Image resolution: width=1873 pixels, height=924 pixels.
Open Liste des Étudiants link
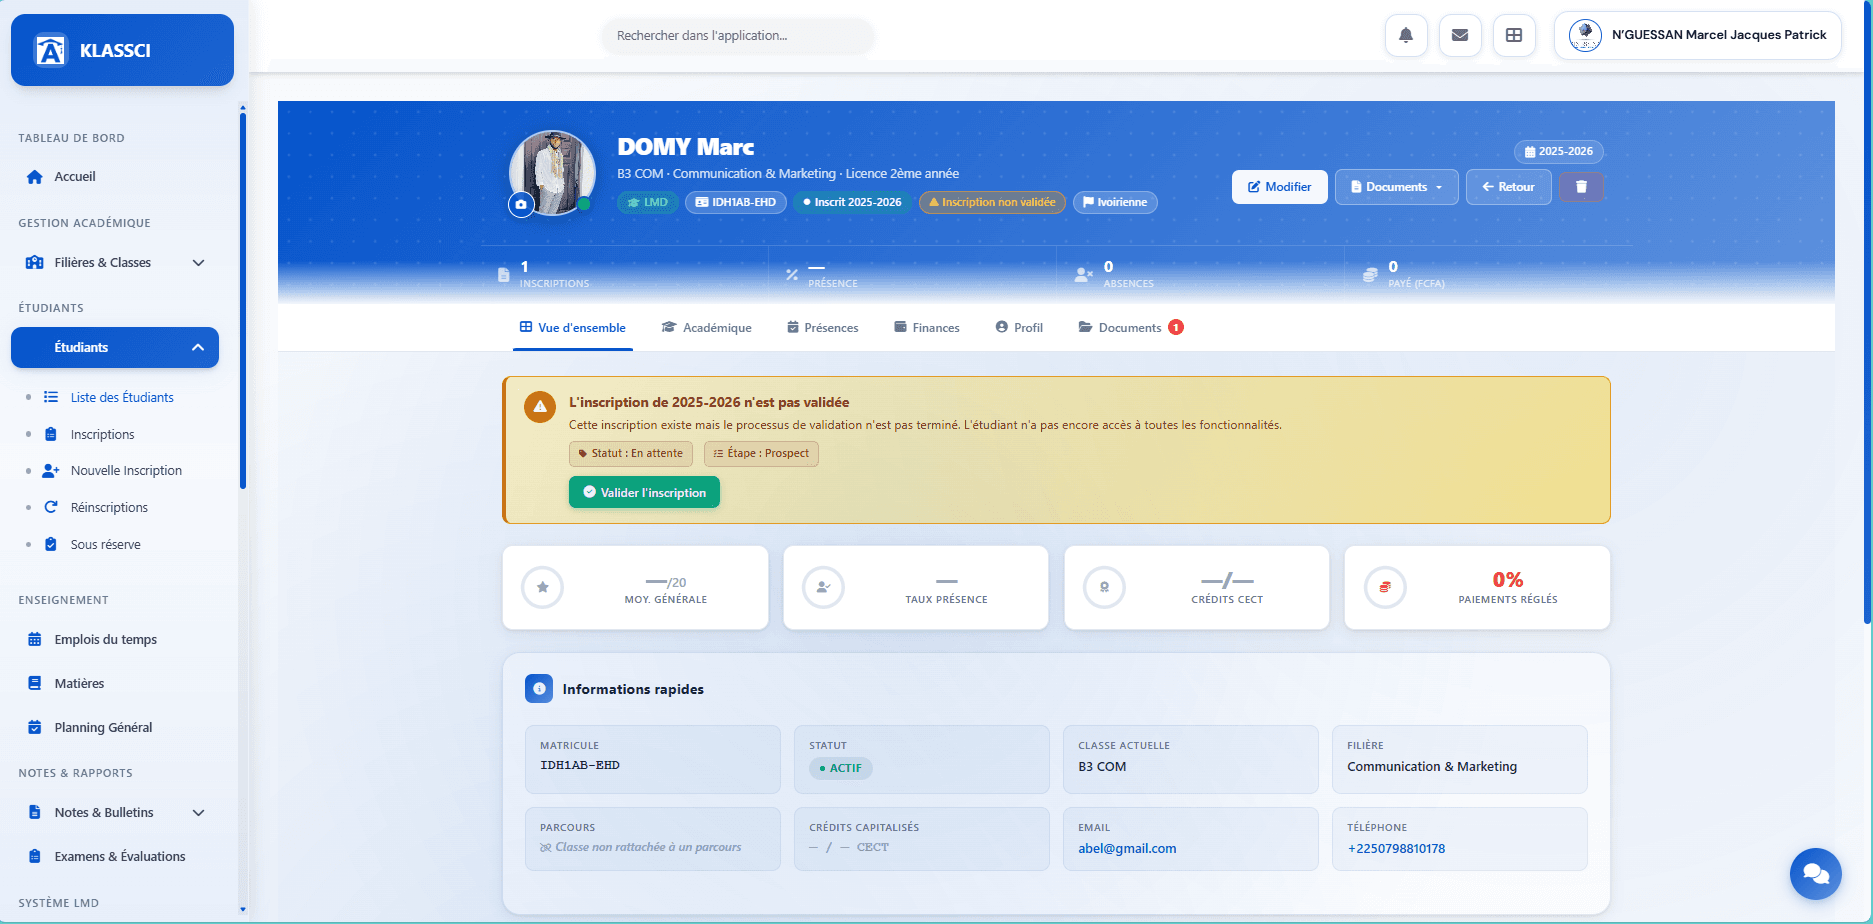(122, 397)
